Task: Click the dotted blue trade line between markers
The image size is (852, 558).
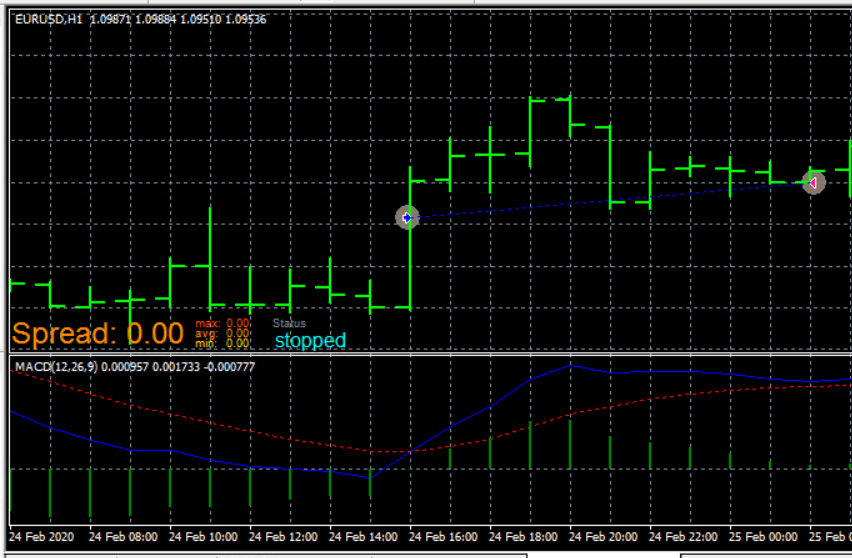Action: click(x=610, y=200)
